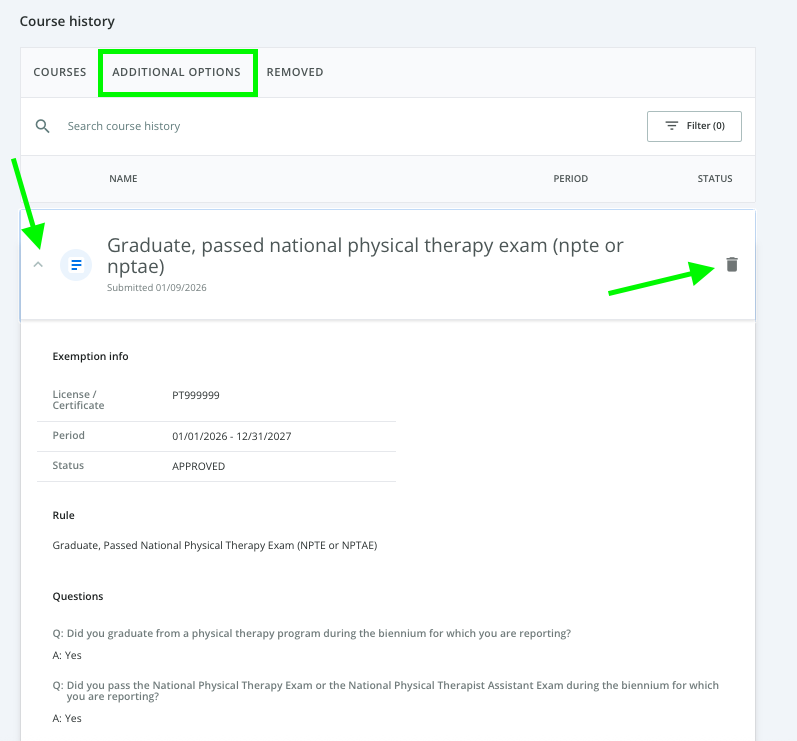
Task: Click the PERIOD column header
Action: 570,179
